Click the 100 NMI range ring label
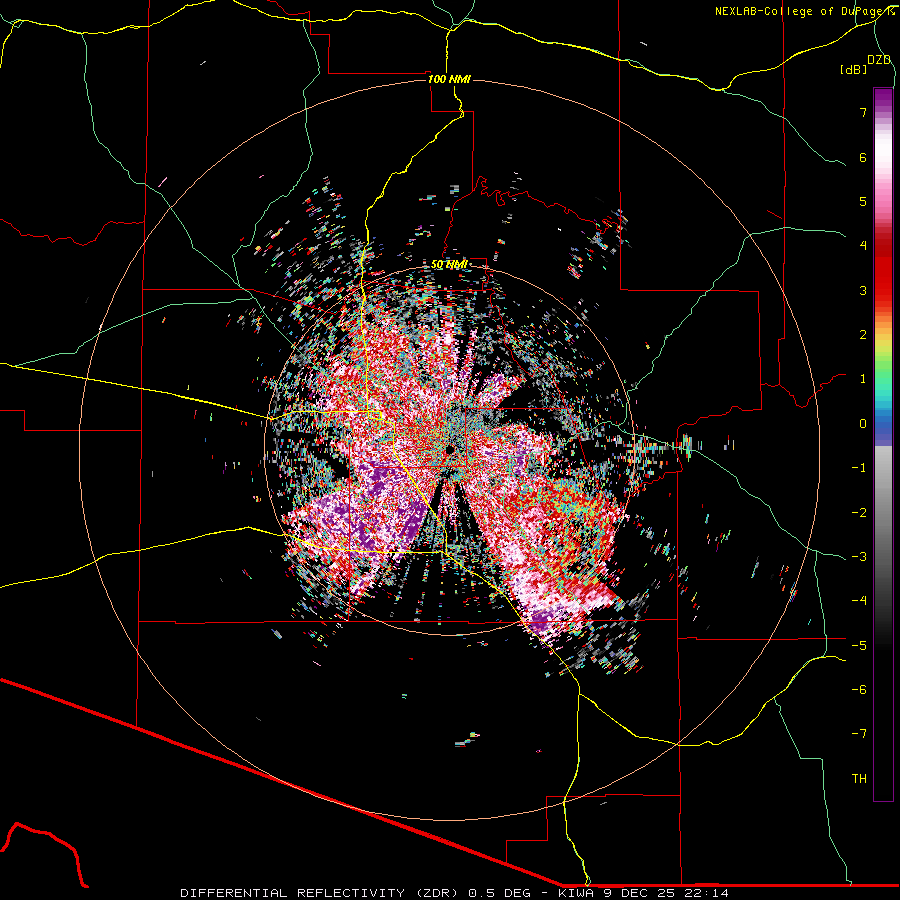900x900 pixels. click(x=449, y=79)
